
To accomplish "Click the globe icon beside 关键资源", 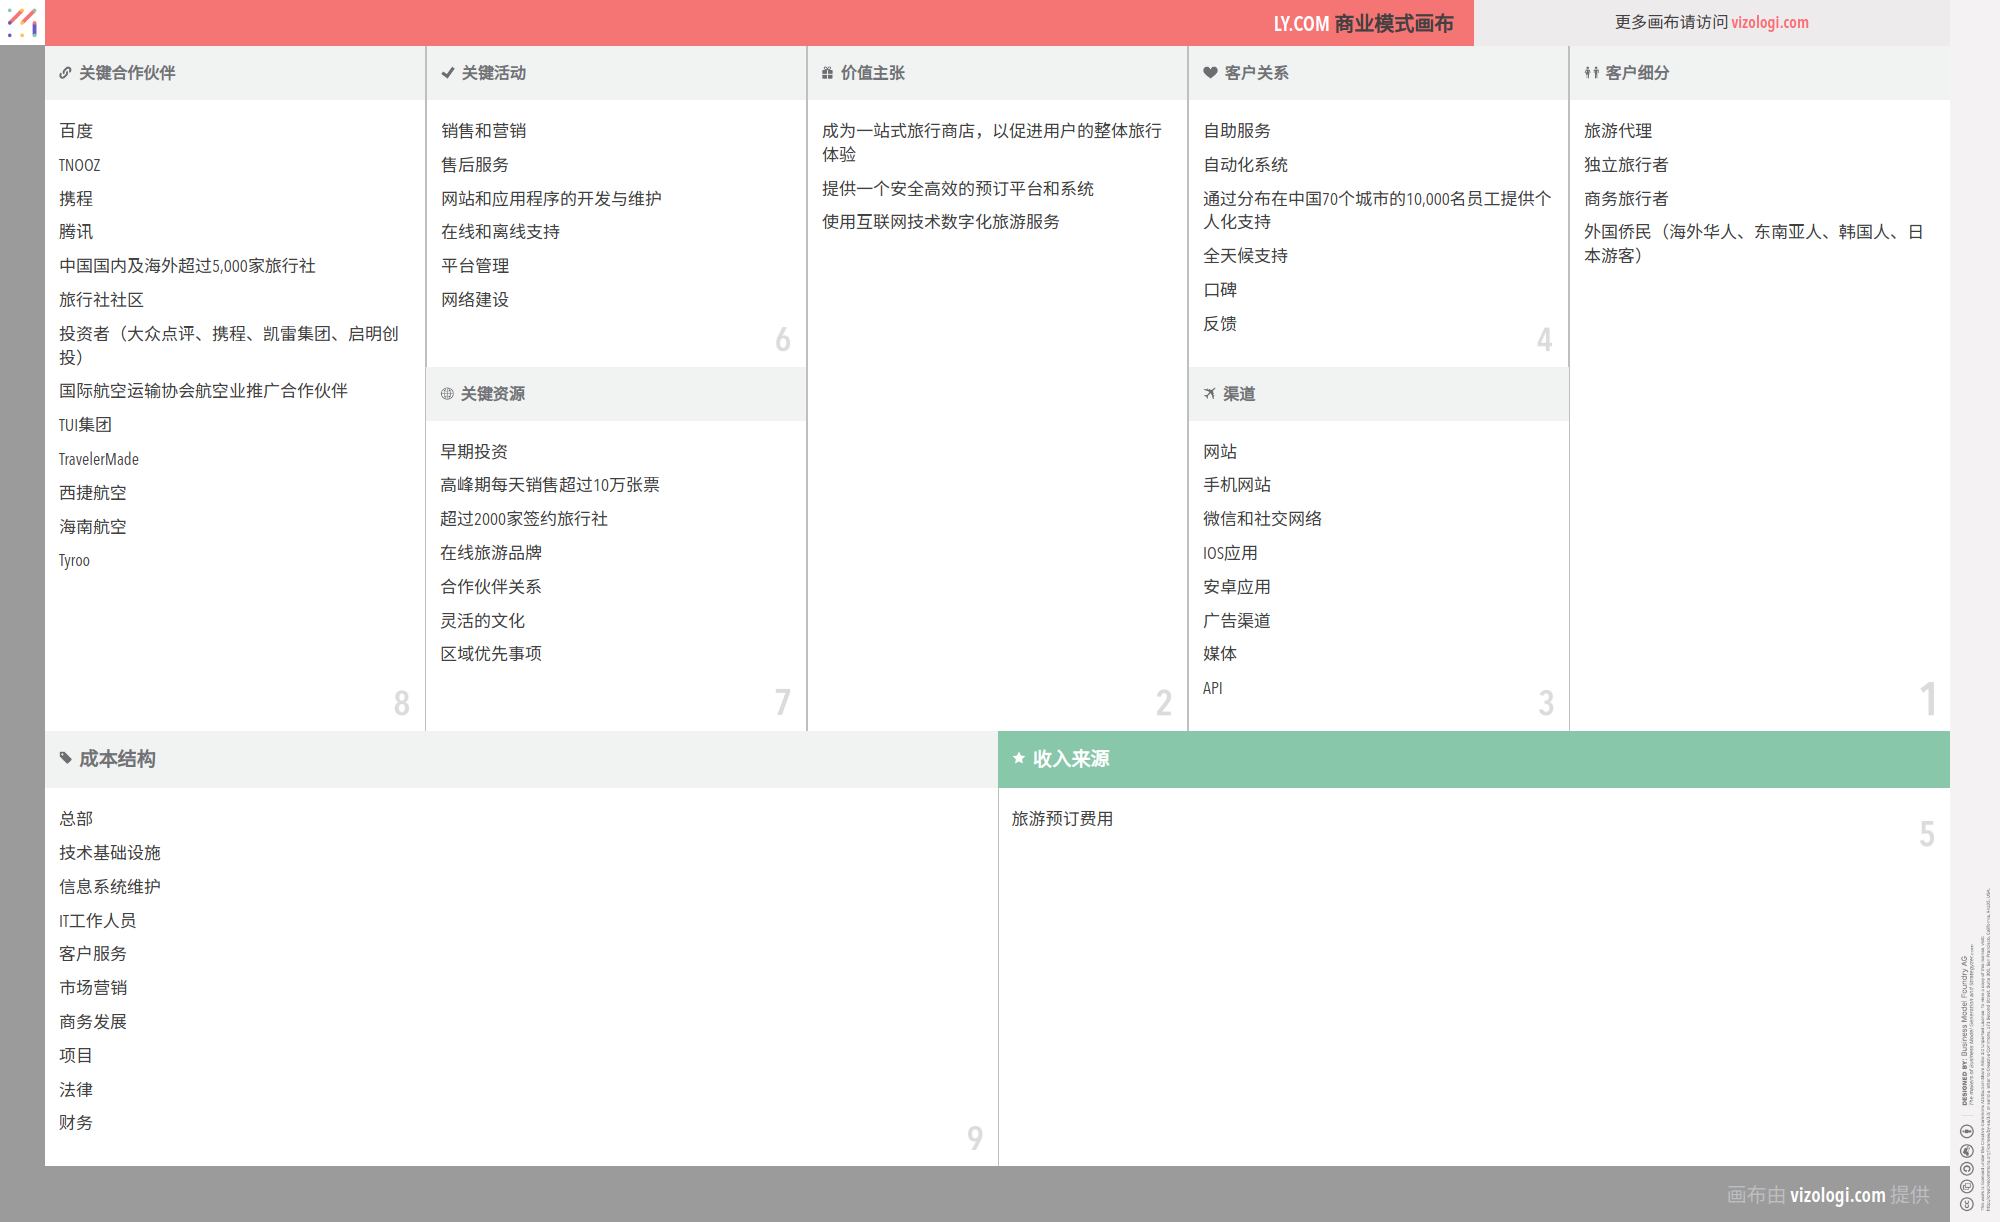I will tap(447, 394).
